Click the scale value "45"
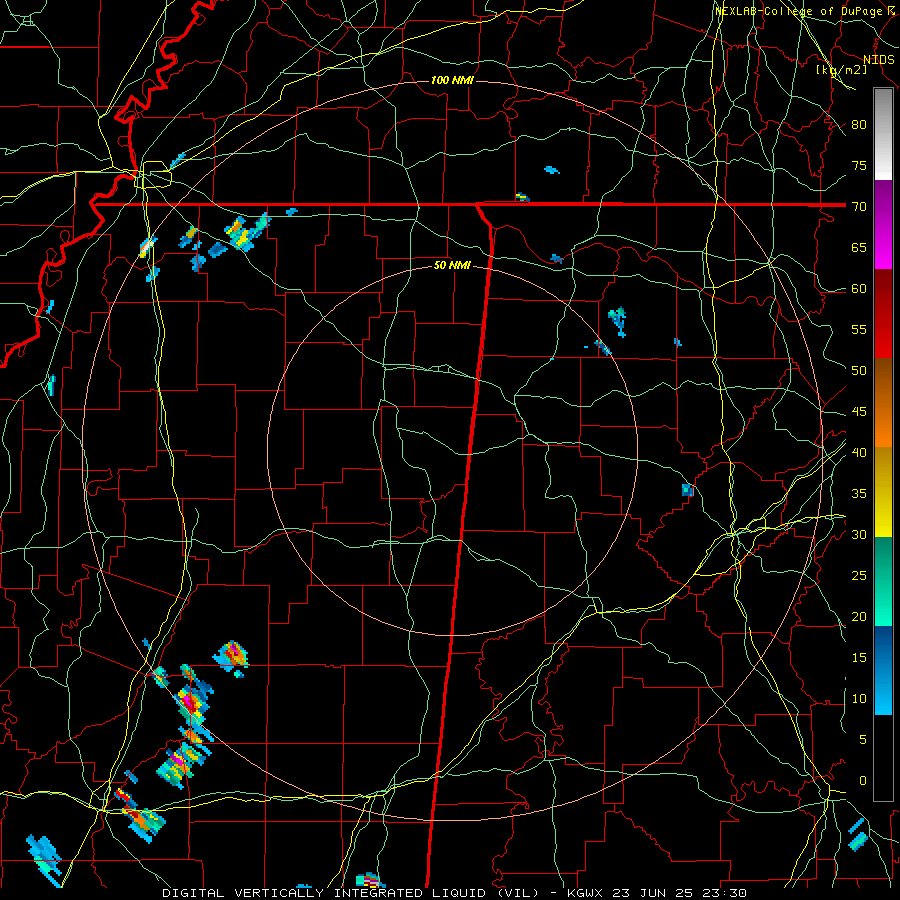The image size is (900, 900). [859, 412]
